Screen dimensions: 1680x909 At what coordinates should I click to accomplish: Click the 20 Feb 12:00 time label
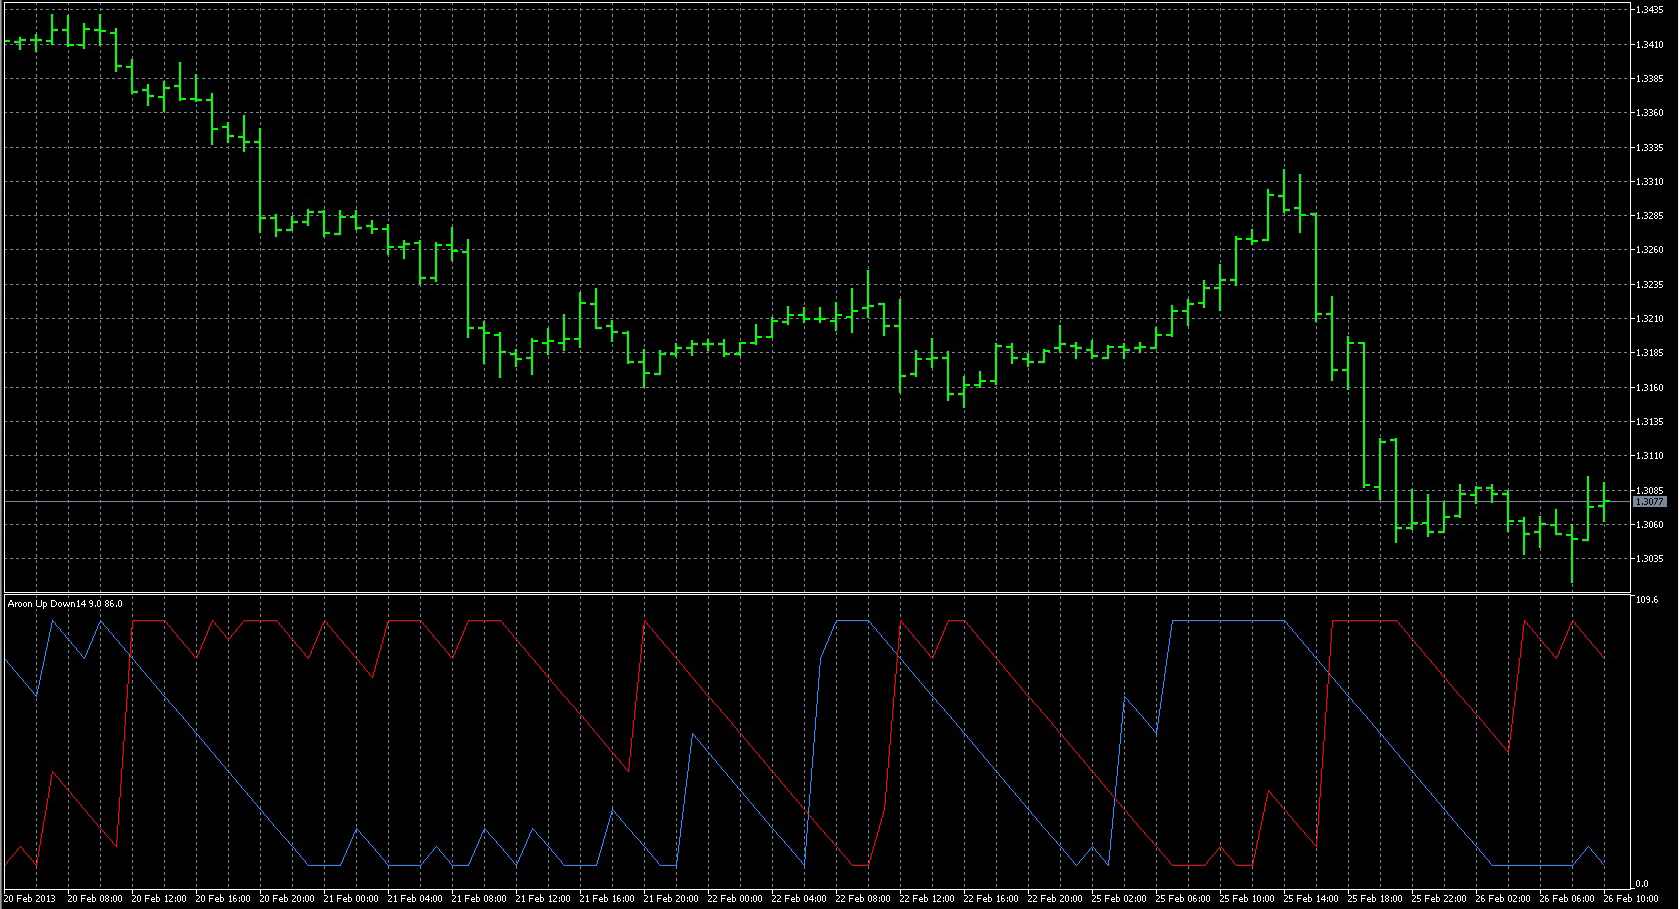[159, 899]
